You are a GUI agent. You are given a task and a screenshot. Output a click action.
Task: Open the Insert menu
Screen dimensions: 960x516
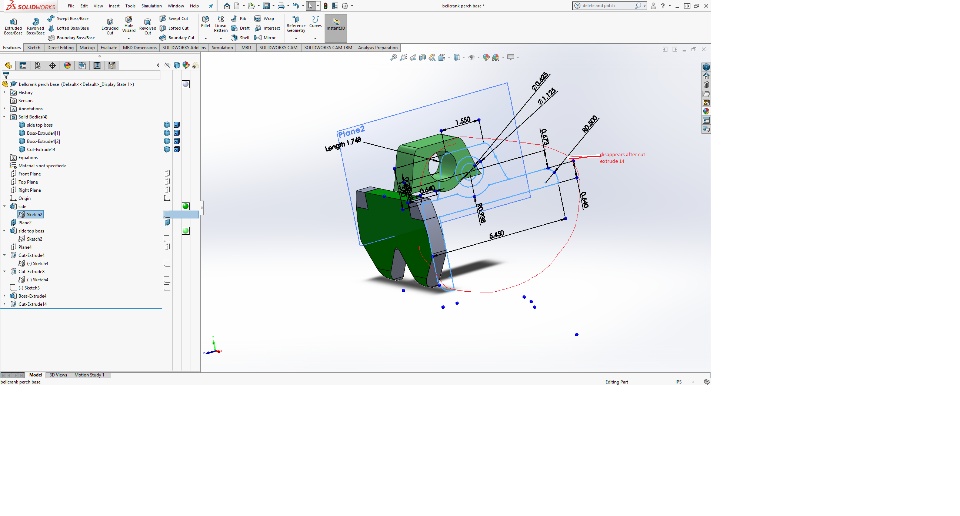114,6
